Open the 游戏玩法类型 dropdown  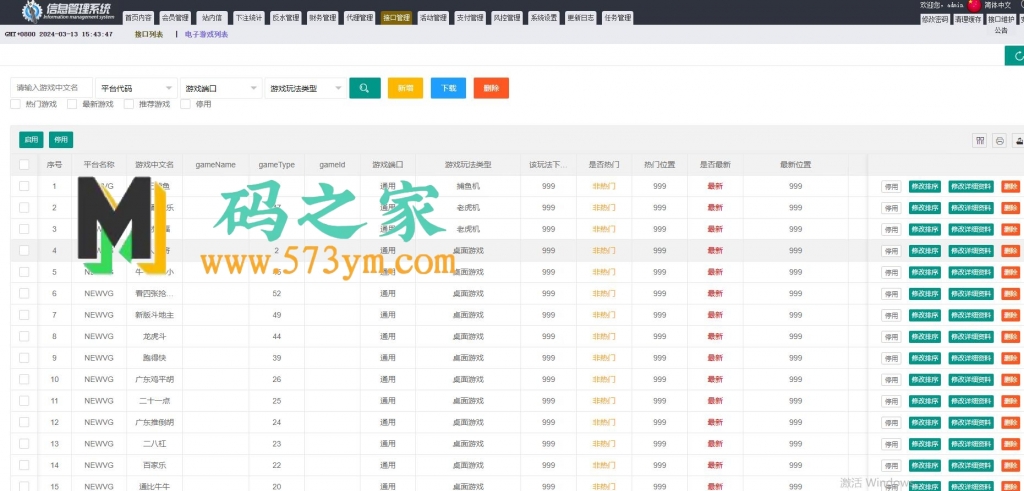(x=306, y=88)
